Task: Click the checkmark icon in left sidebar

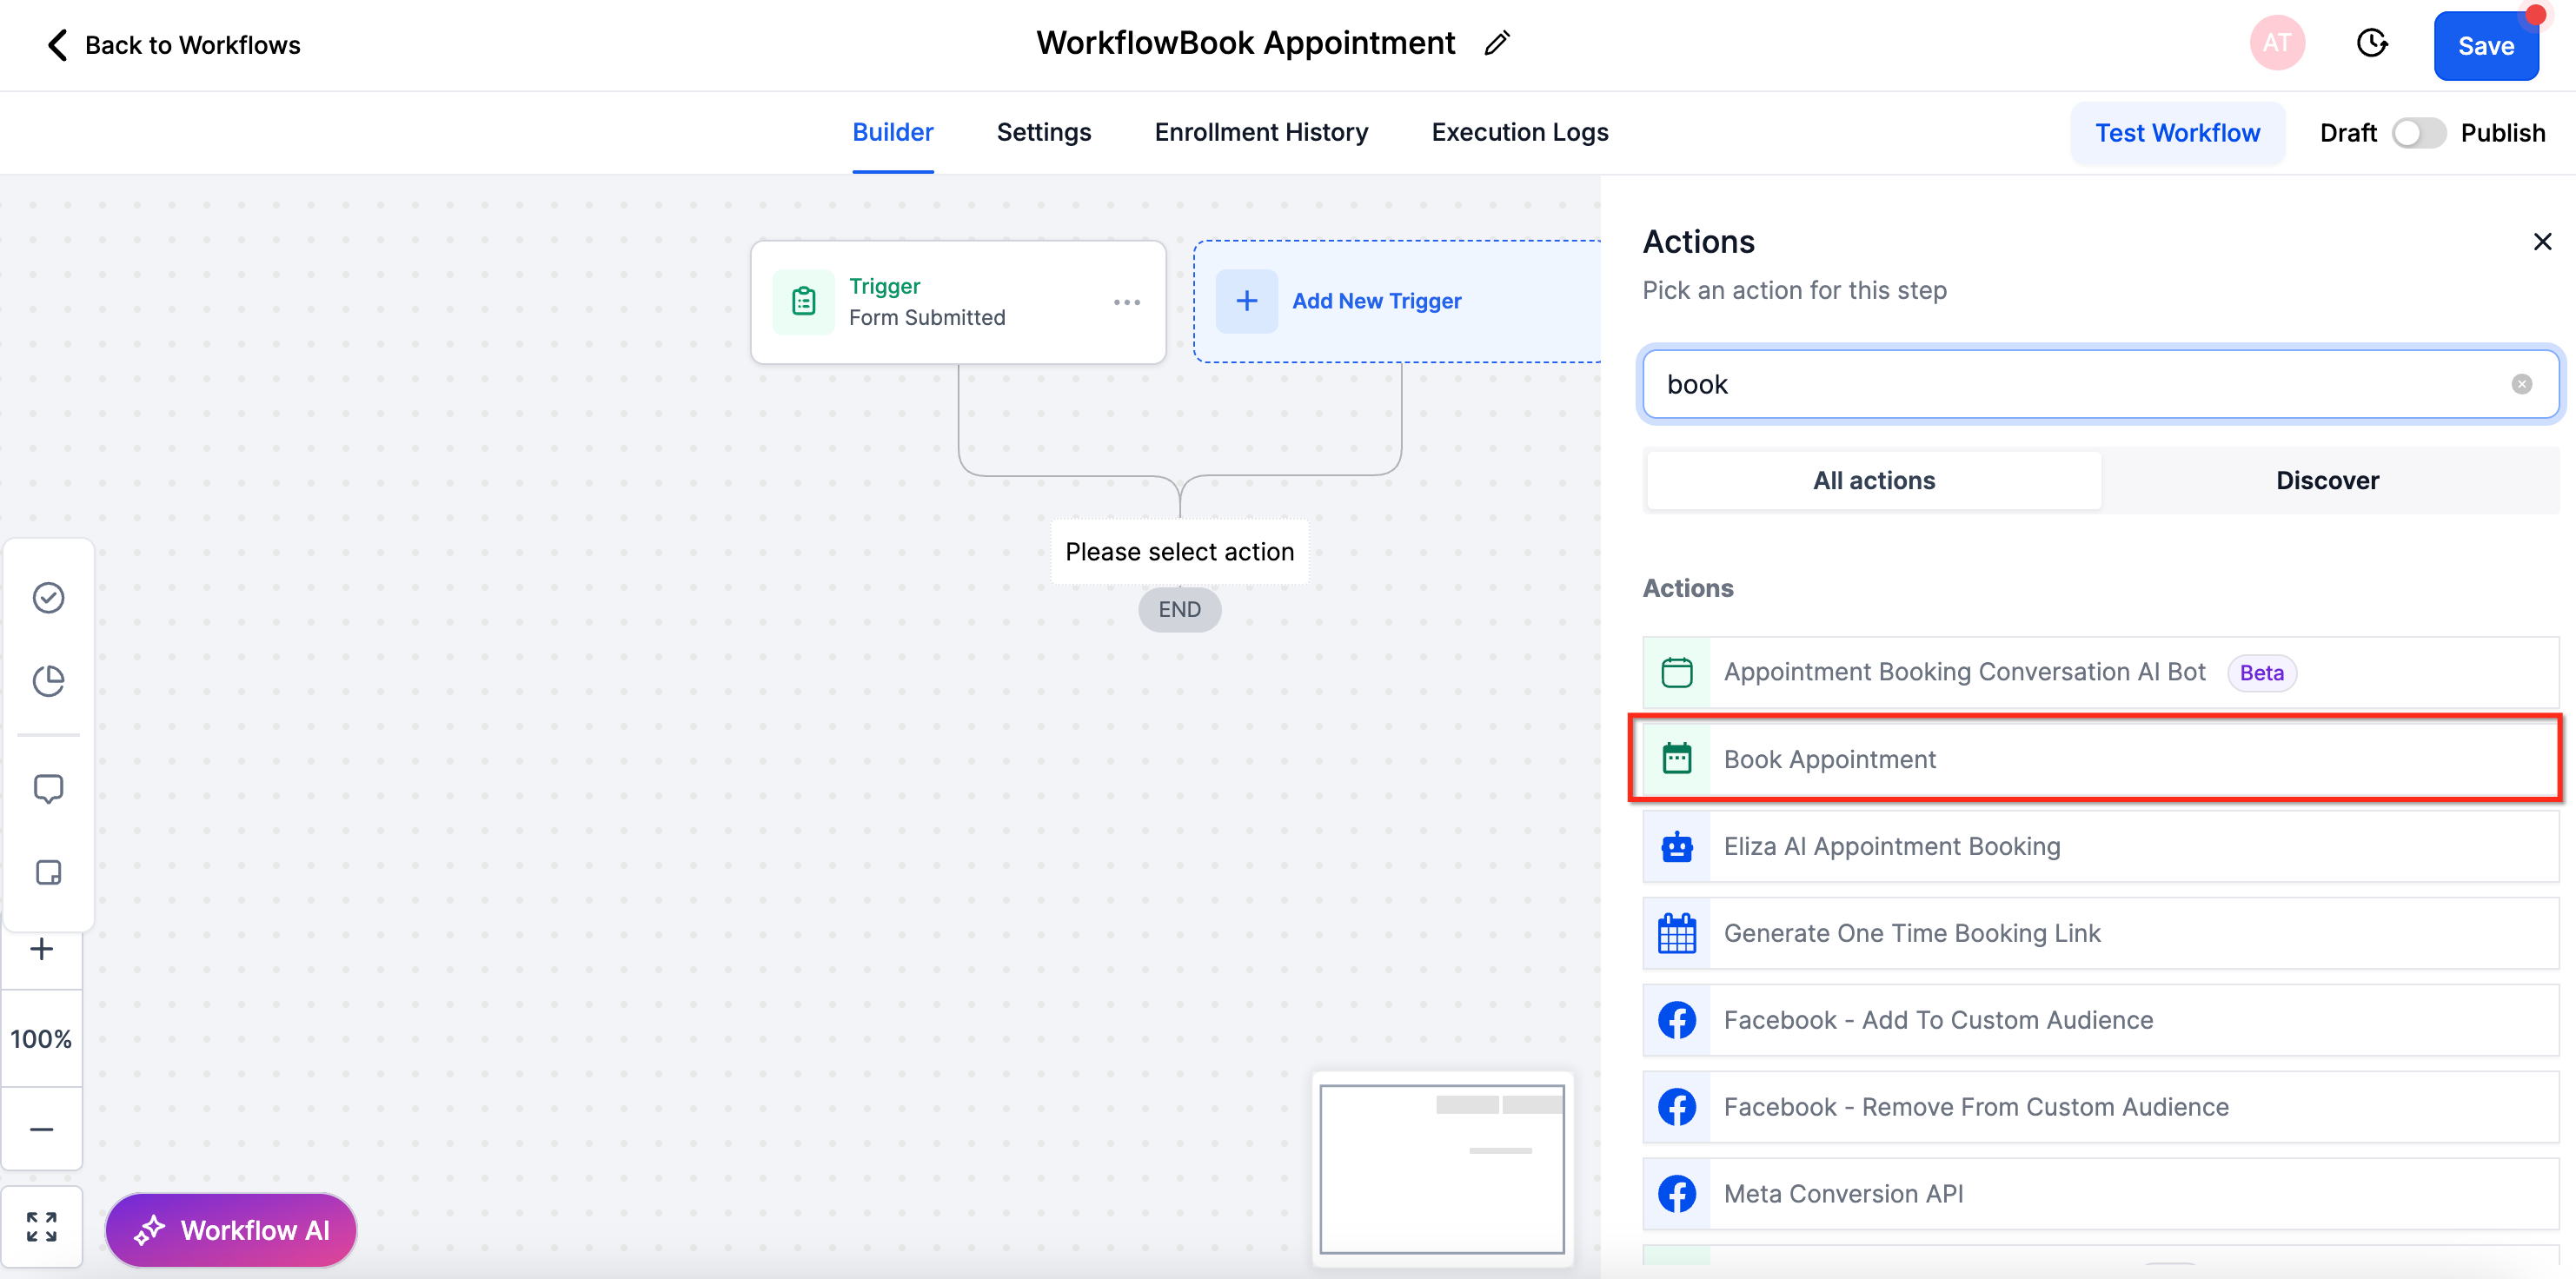Action: [x=48, y=597]
